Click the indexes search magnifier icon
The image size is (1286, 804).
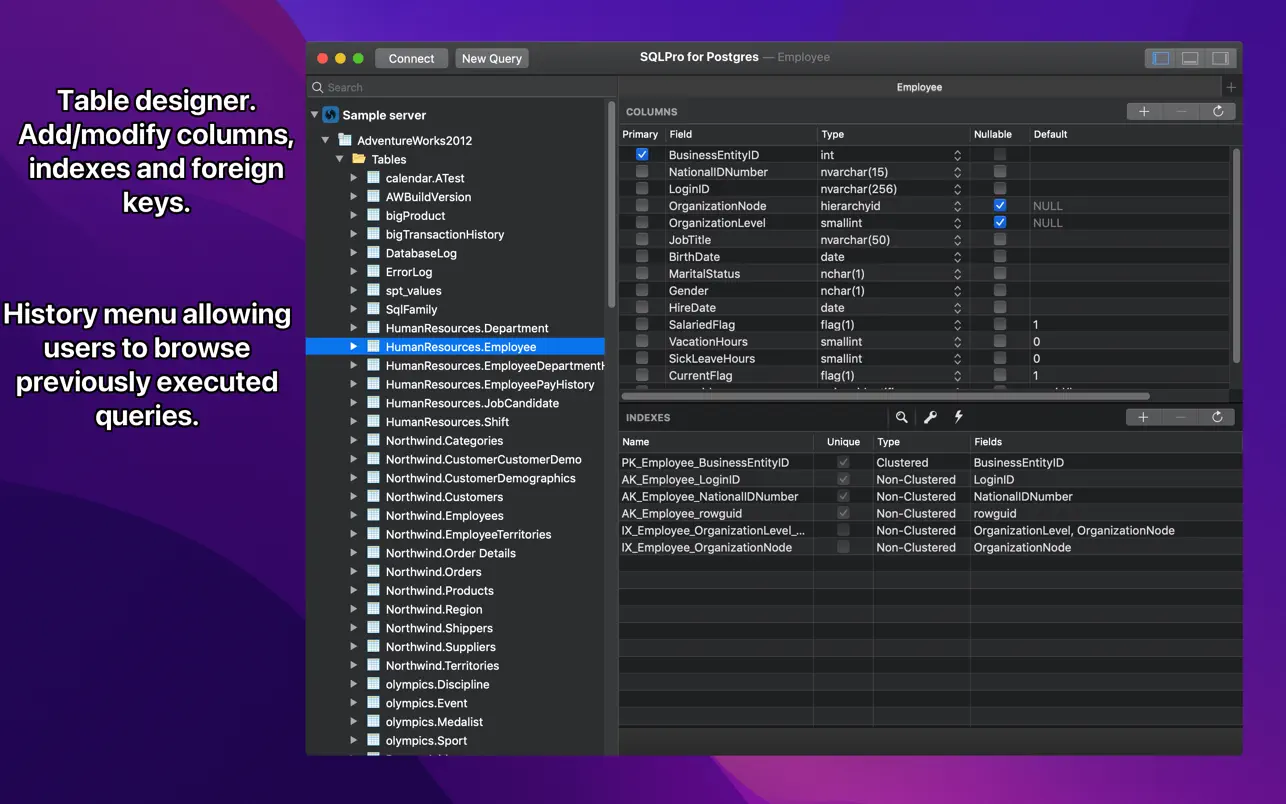point(901,417)
